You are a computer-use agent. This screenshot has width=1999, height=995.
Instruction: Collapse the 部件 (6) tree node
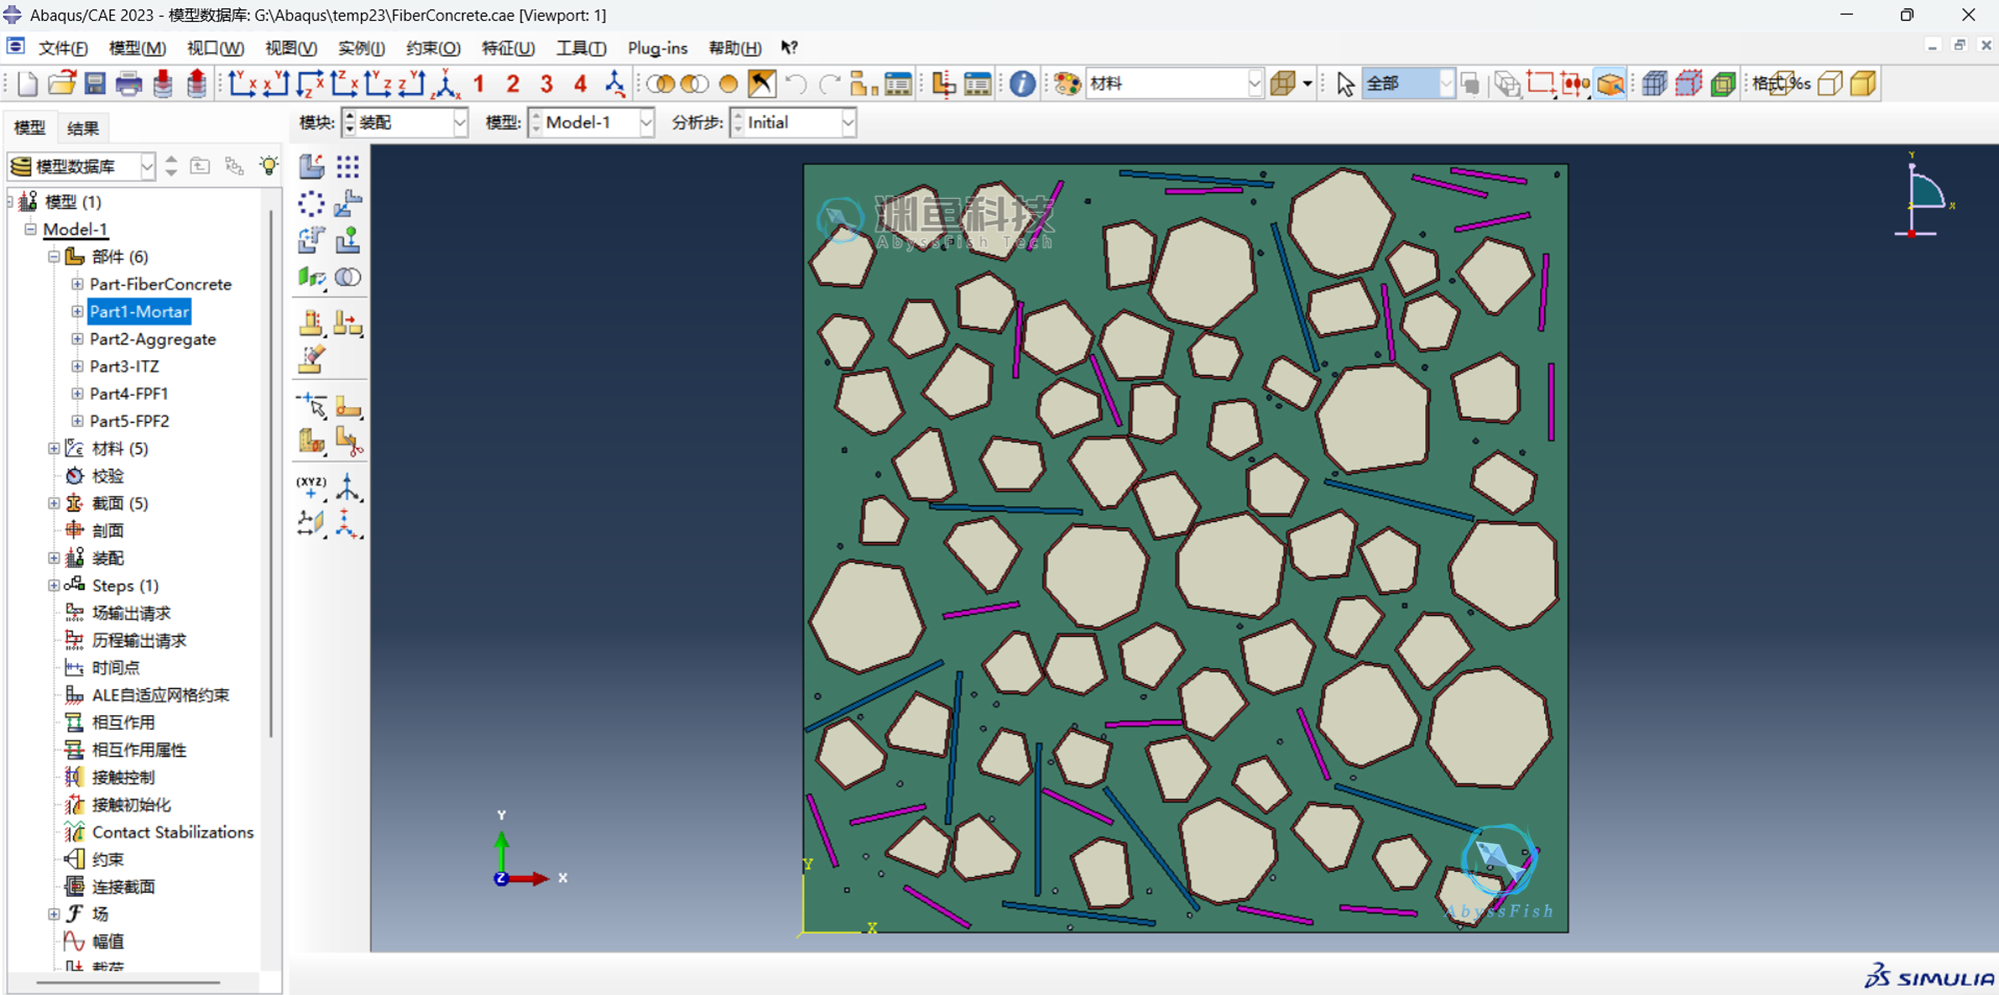pos(54,257)
